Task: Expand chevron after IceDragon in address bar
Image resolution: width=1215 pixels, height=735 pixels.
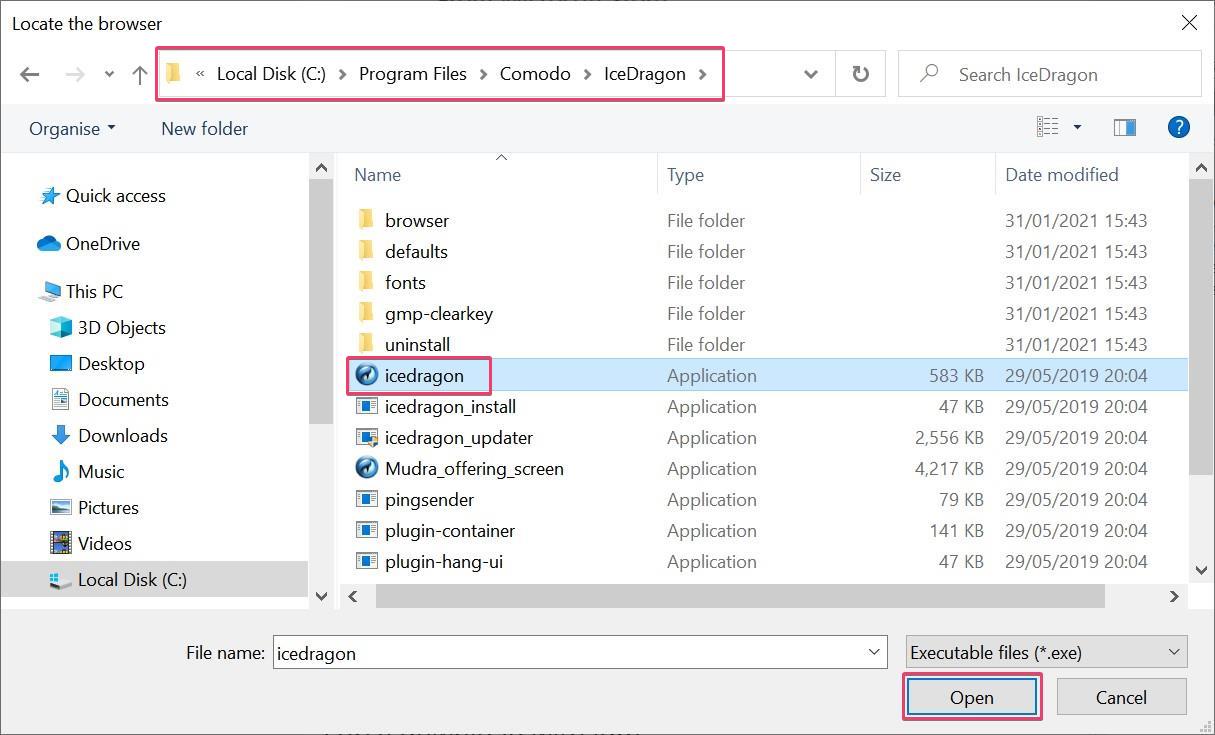Action: tap(703, 74)
